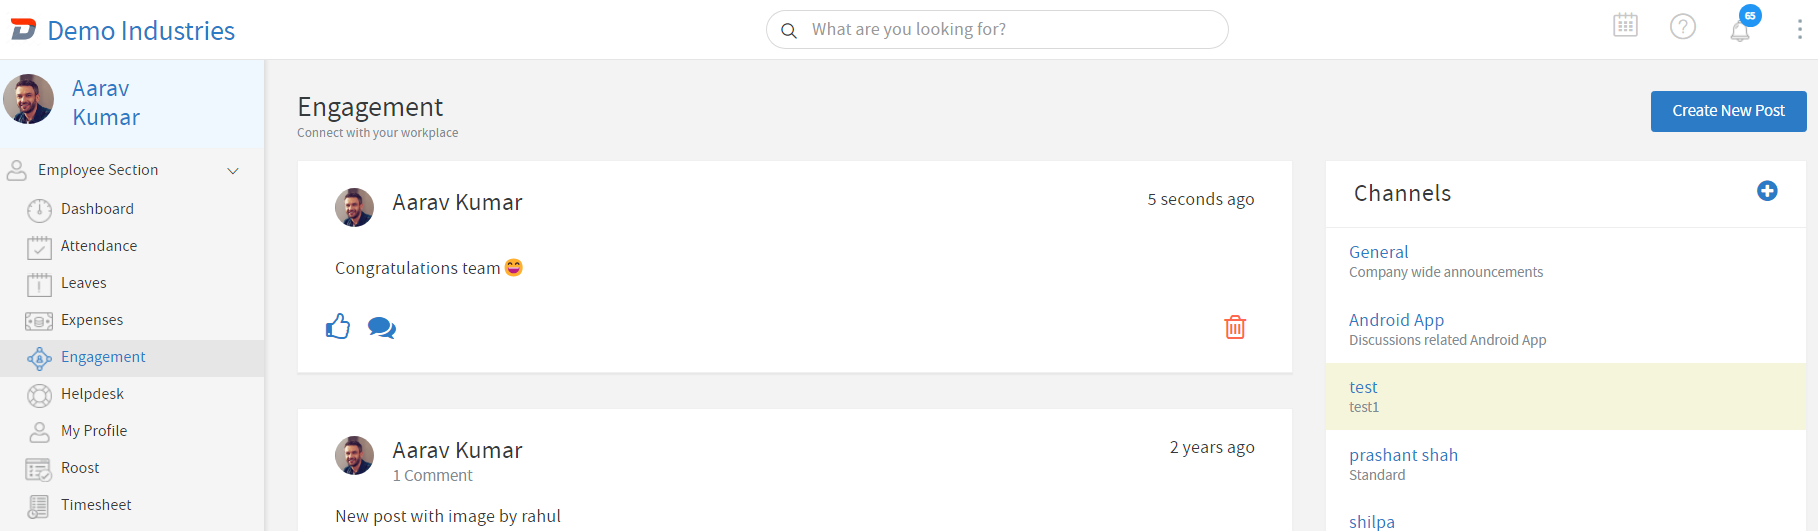Delete the Congratulations team post
The width and height of the screenshot is (1818, 531).
click(x=1235, y=327)
